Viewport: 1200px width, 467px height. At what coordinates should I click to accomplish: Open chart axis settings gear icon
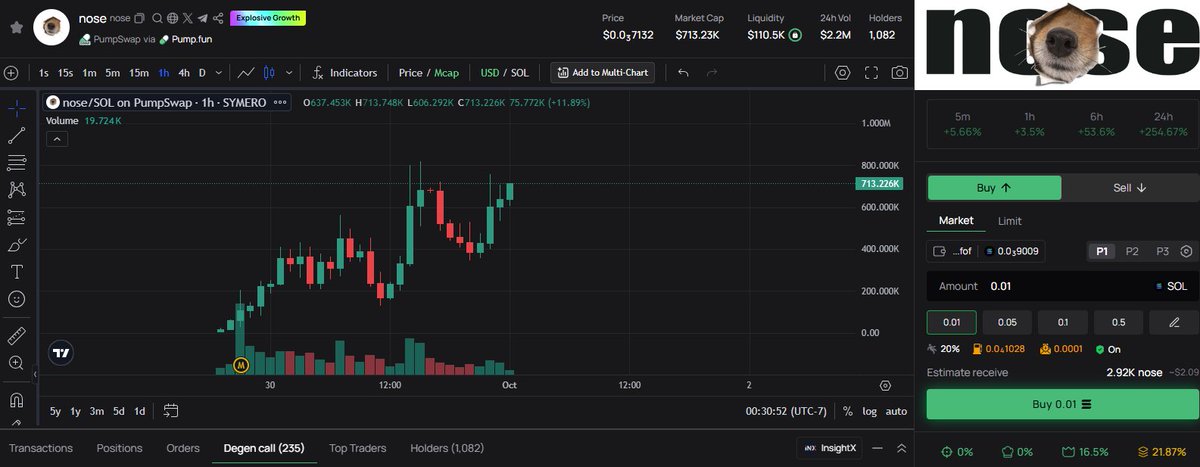(x=885, y=385)
